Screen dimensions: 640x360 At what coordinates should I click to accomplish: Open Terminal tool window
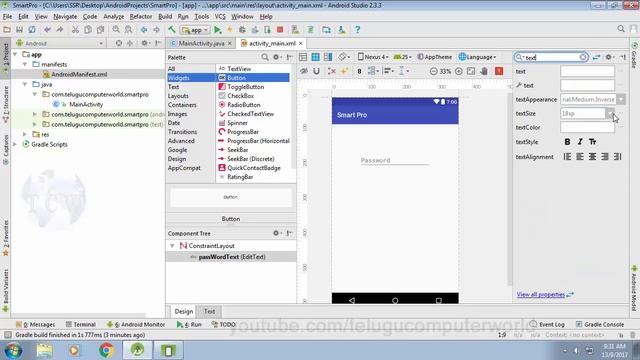coord(80,324)
